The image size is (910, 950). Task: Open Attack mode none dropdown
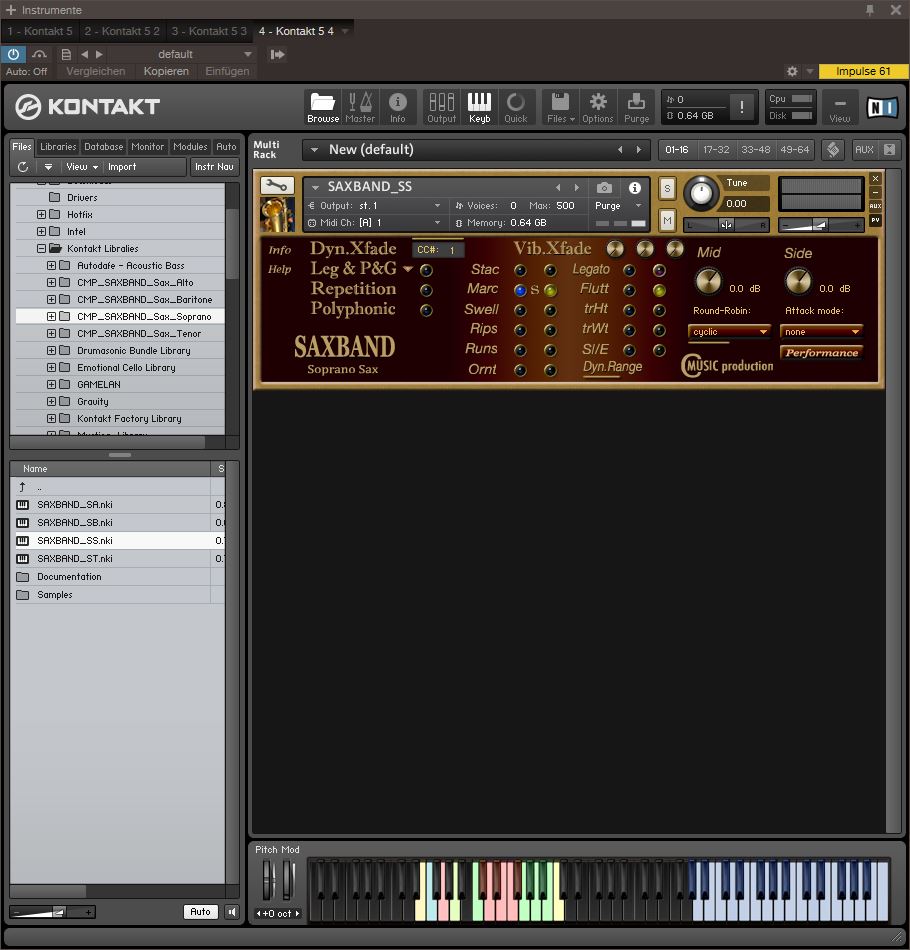821,331
